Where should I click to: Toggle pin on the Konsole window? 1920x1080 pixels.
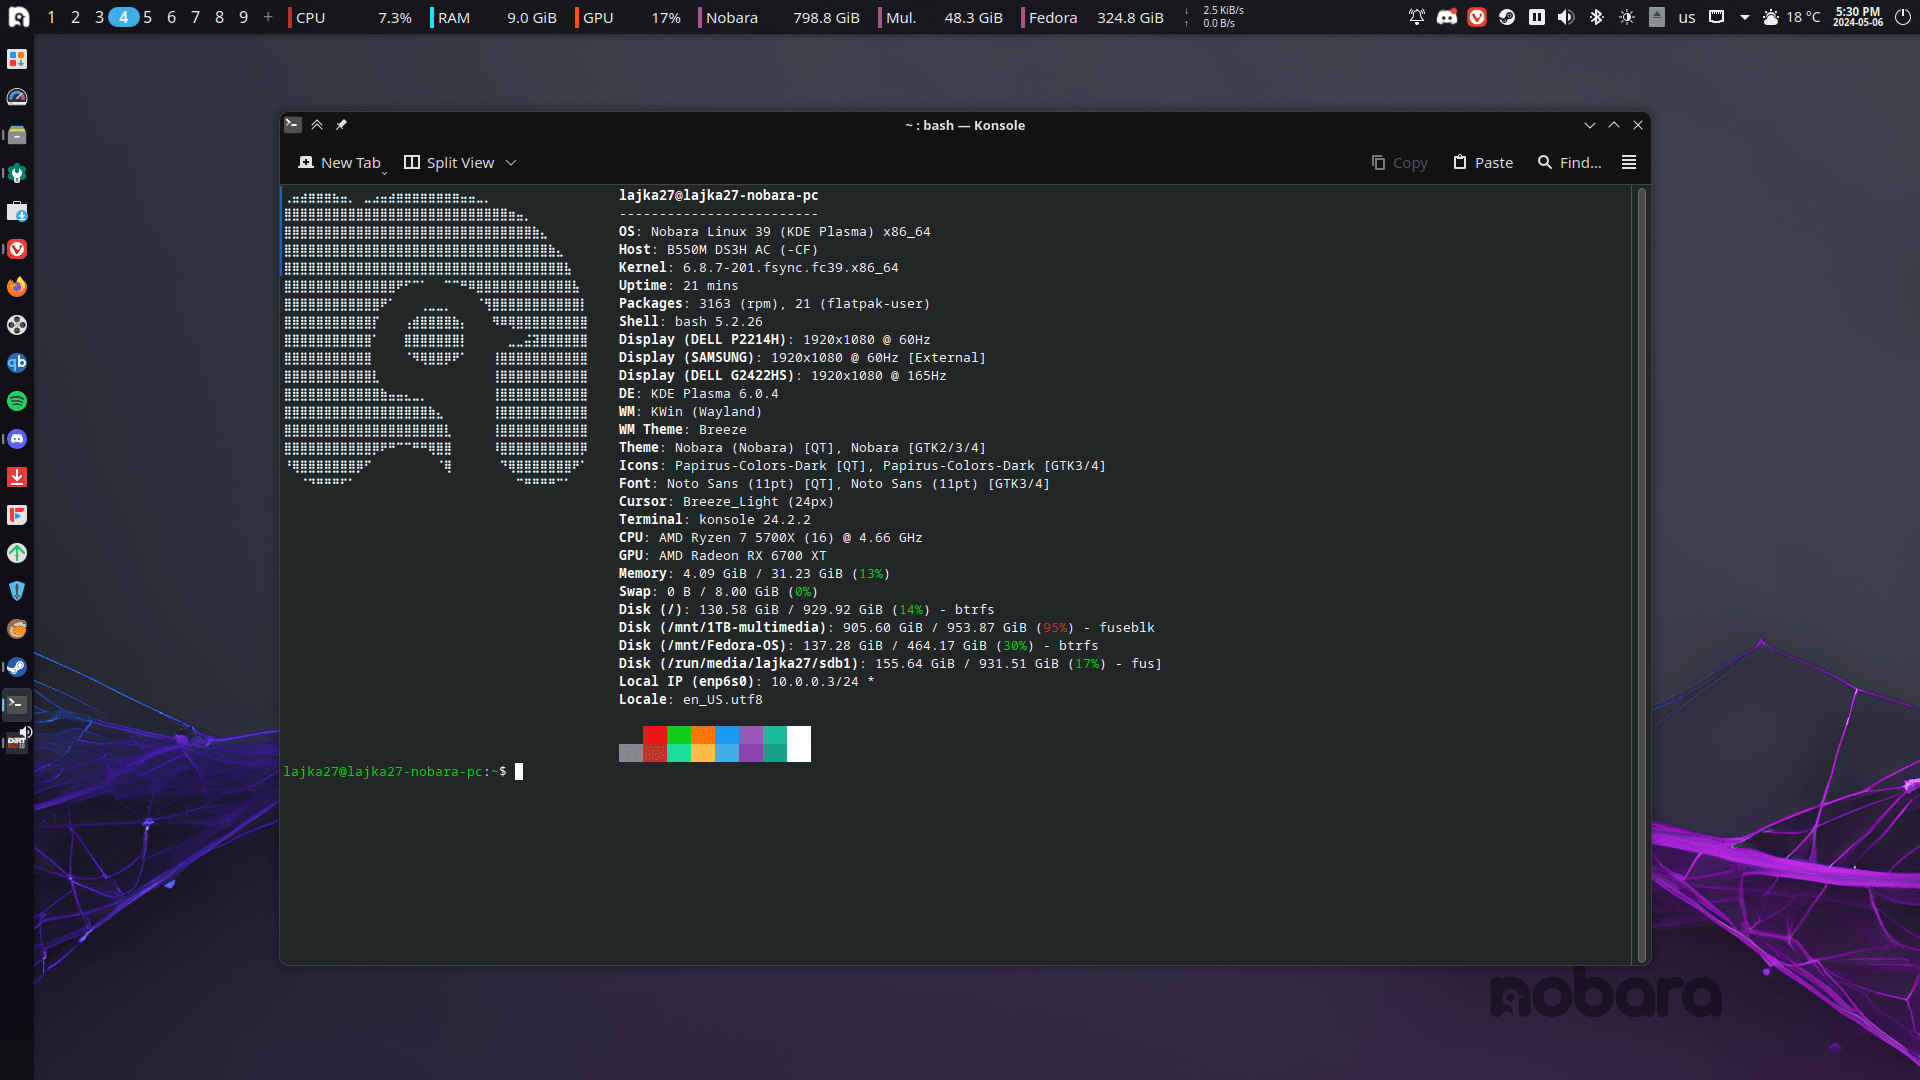(x=341, y=125)
